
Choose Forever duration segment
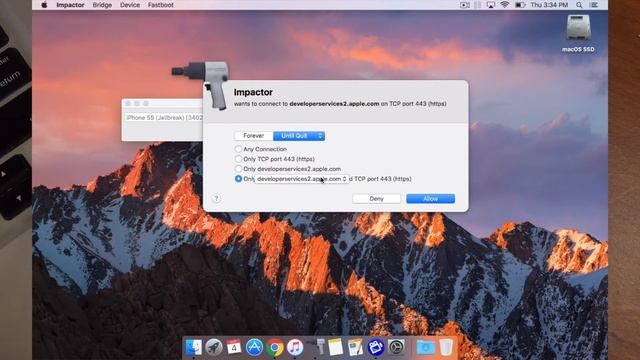click(x=253, y=136)
